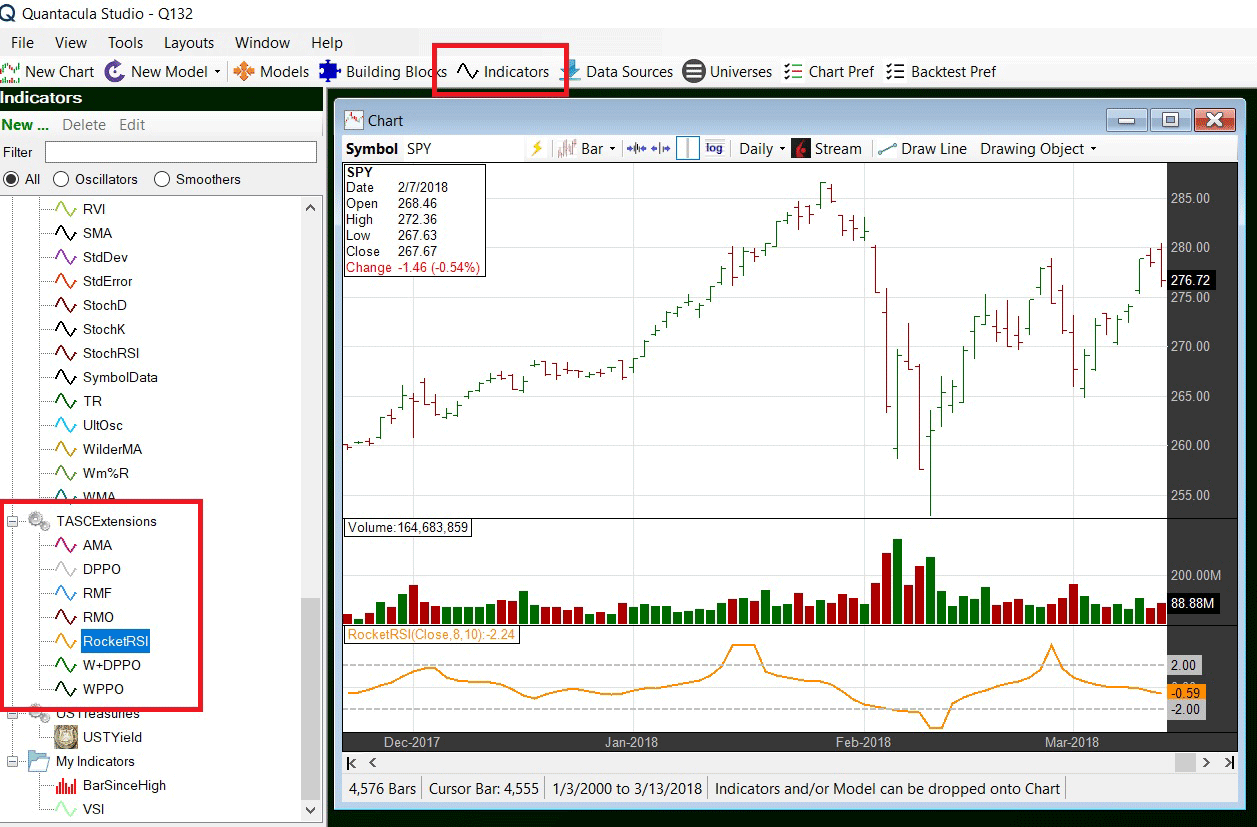The image size is (1257, 827).
Task: Click New... in Indicators panel
Action: coord(25,125)
